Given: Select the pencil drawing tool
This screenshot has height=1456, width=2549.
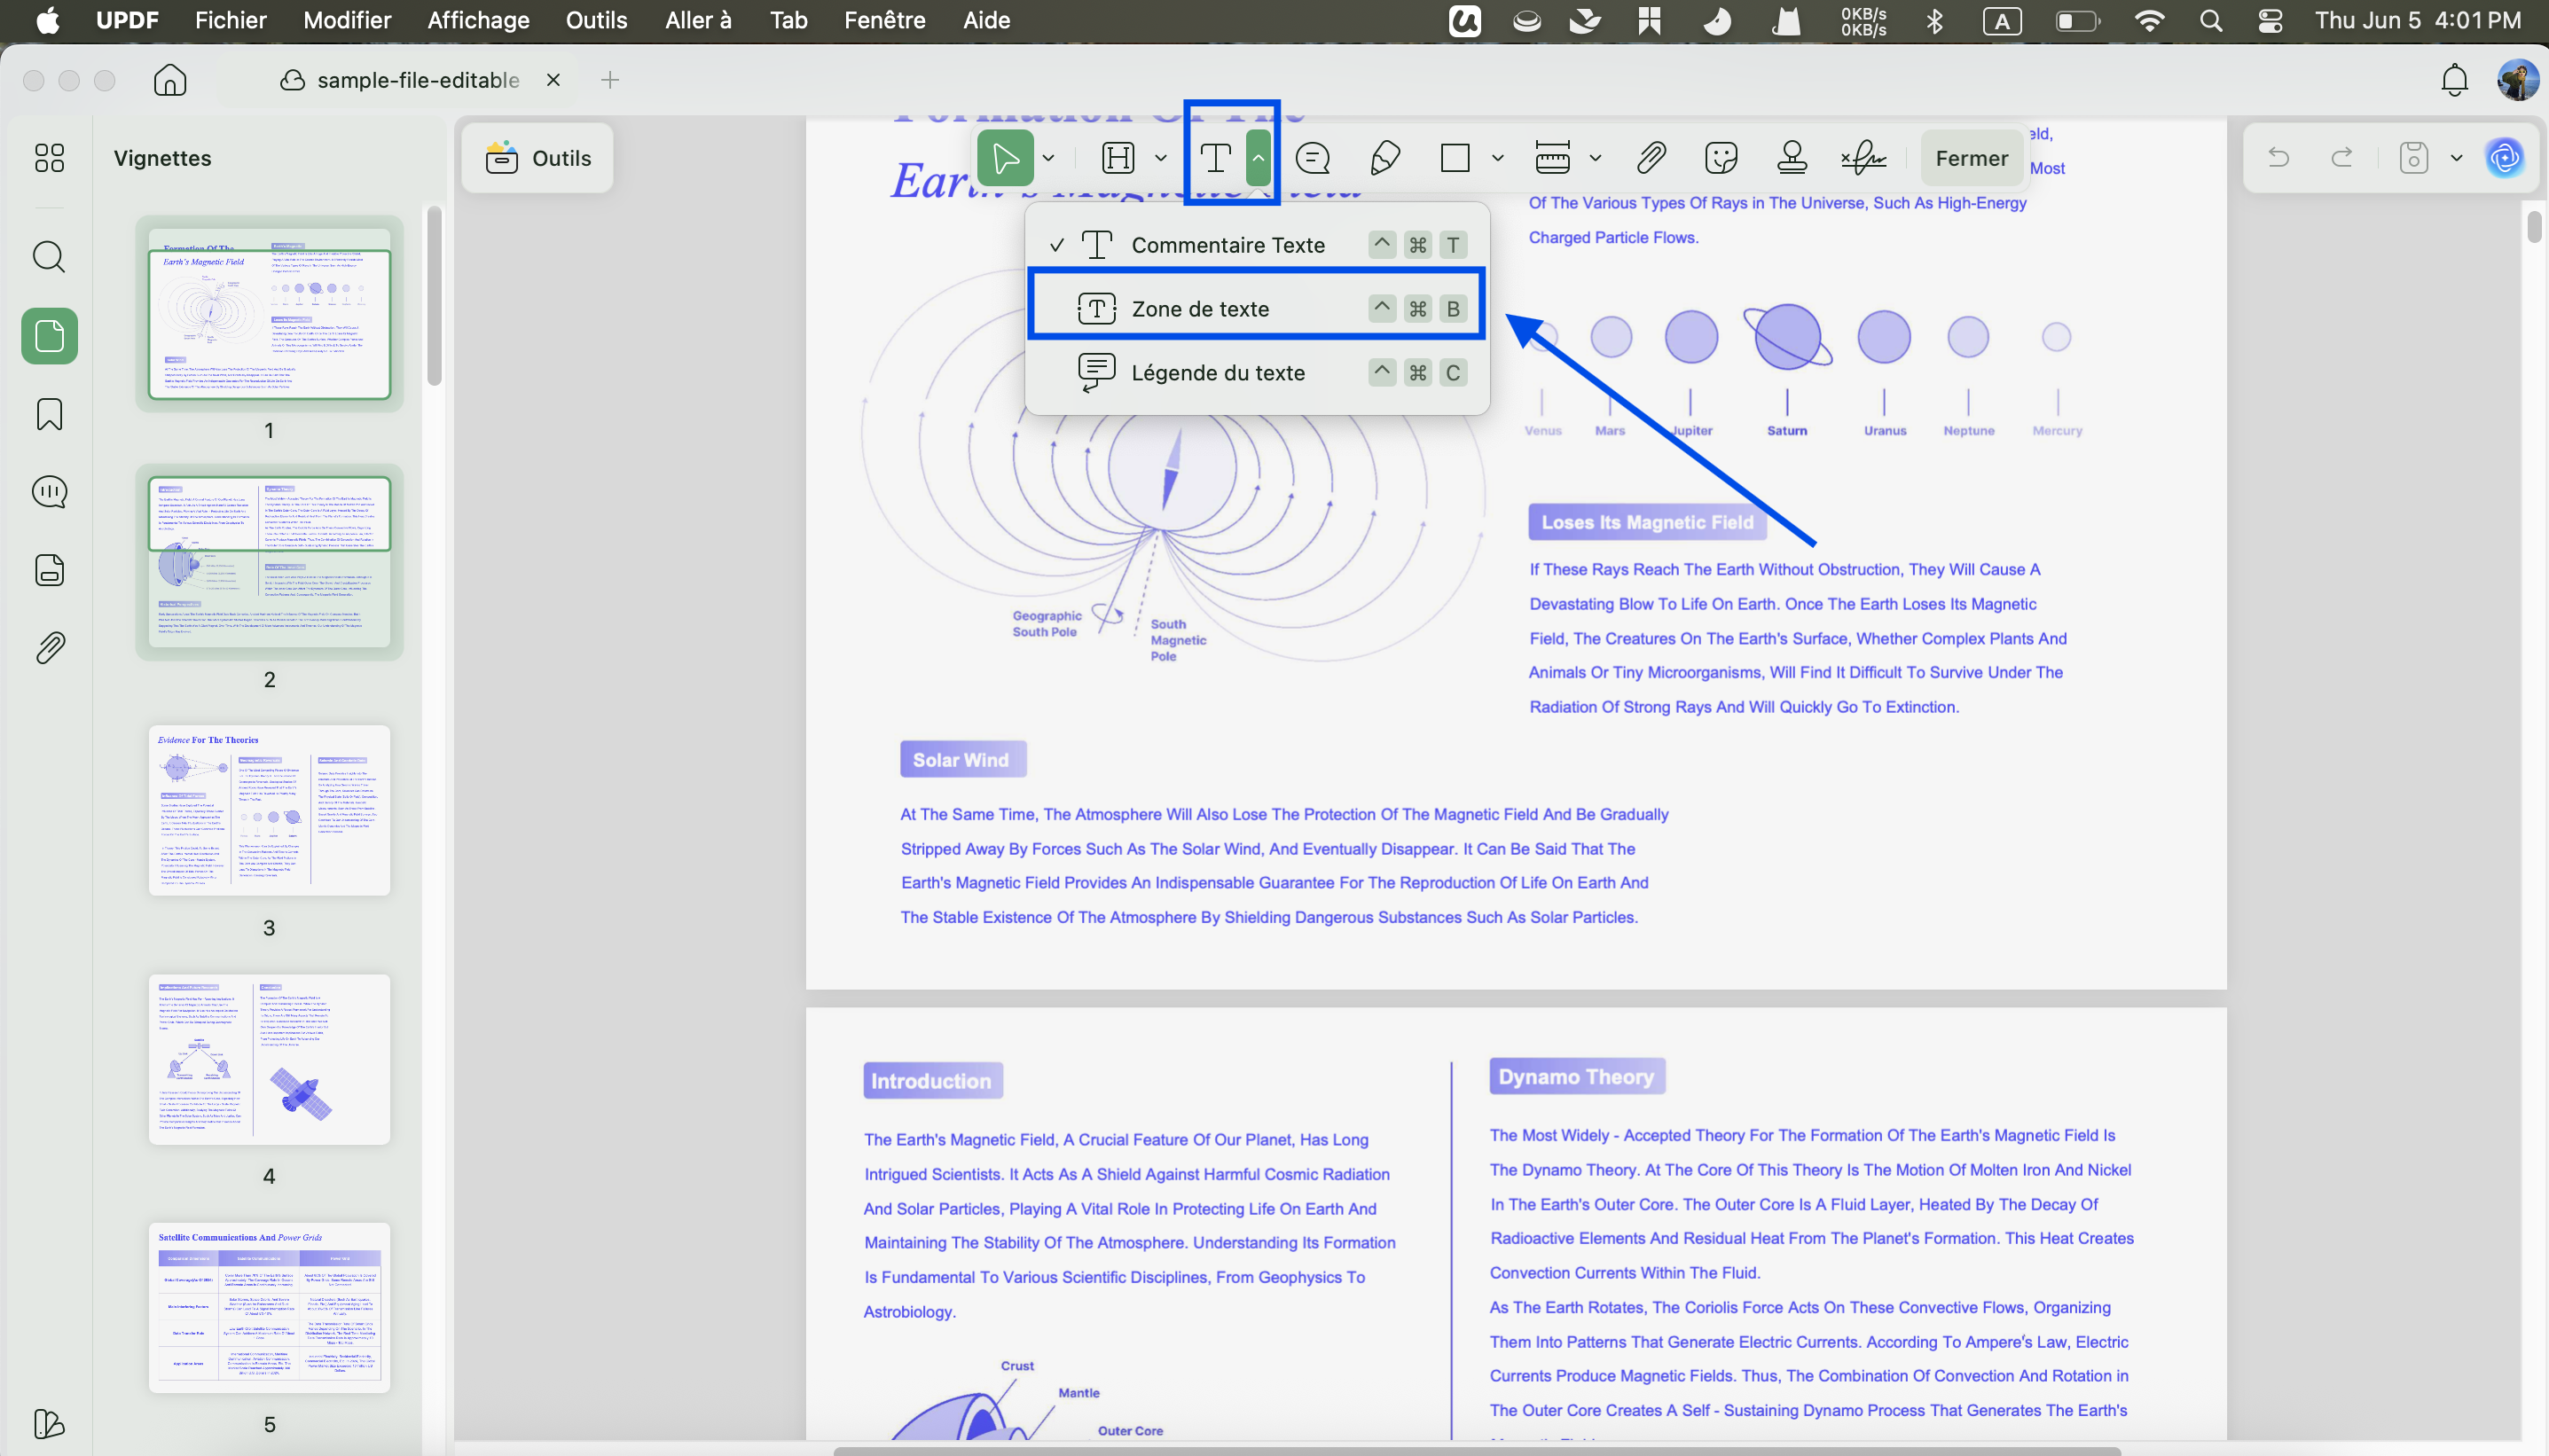Looking at the screenshot, I should 1384,158.
